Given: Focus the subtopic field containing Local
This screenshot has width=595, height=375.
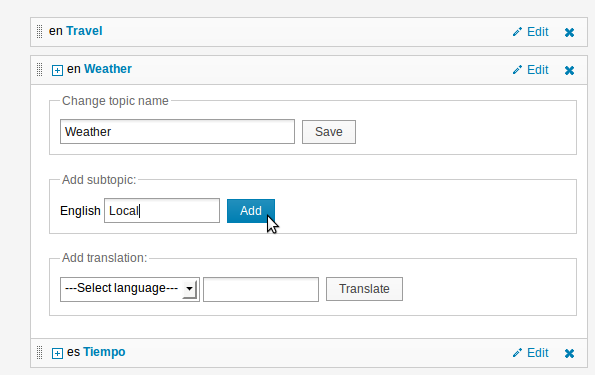Looking at the screenshot, I should [162, 211].
